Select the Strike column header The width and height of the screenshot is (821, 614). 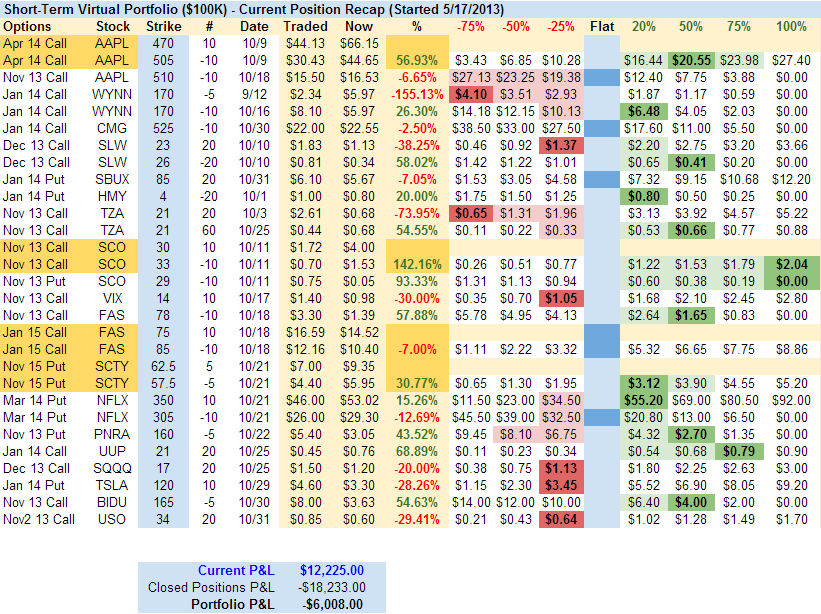coord(163,25)
